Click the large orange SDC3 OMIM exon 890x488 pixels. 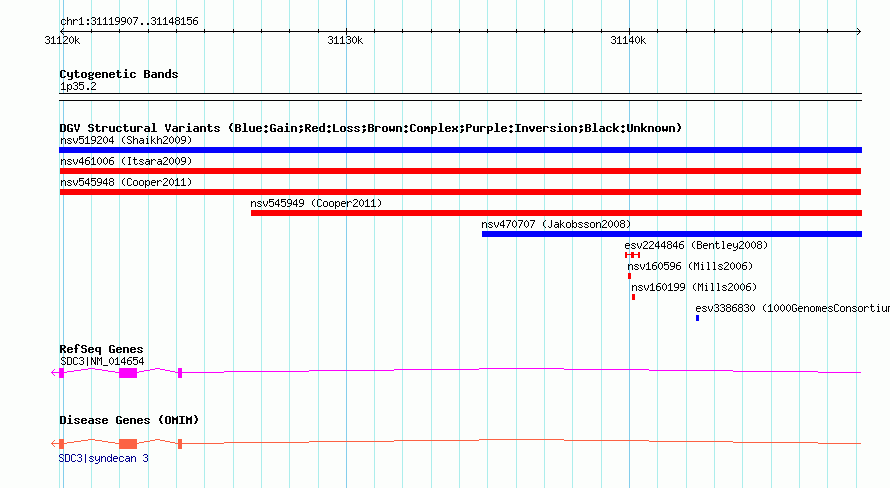(x=128, y=444)
